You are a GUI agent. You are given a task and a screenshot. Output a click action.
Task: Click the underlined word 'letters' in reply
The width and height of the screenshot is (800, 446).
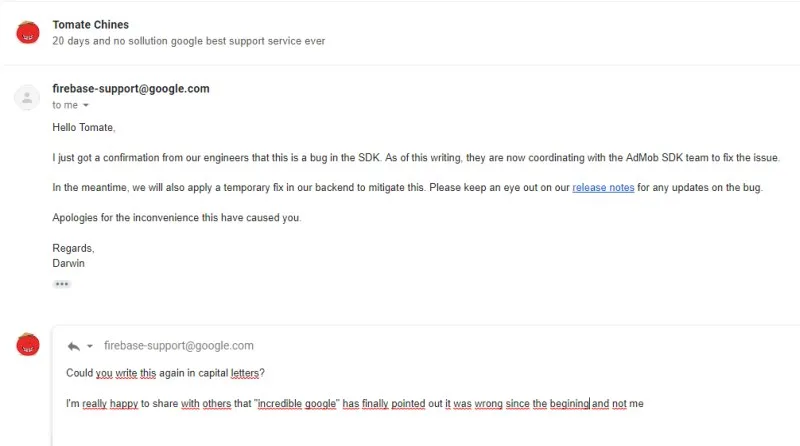coord(254,374)
